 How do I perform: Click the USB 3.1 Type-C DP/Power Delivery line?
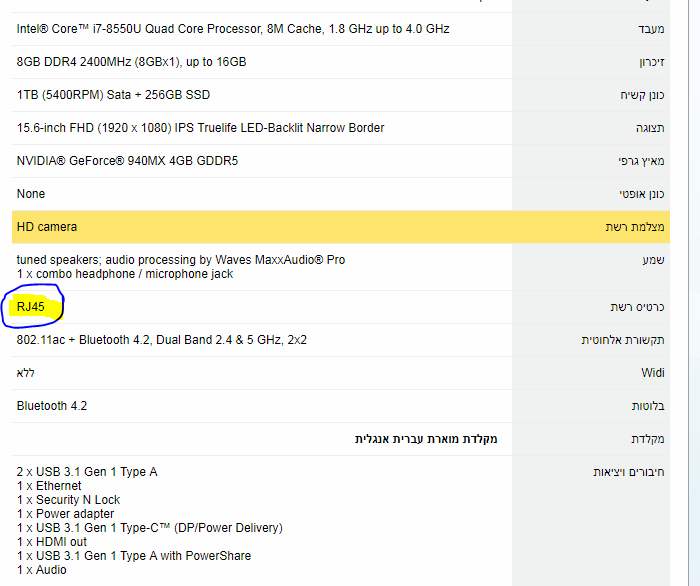coord(150,528)
